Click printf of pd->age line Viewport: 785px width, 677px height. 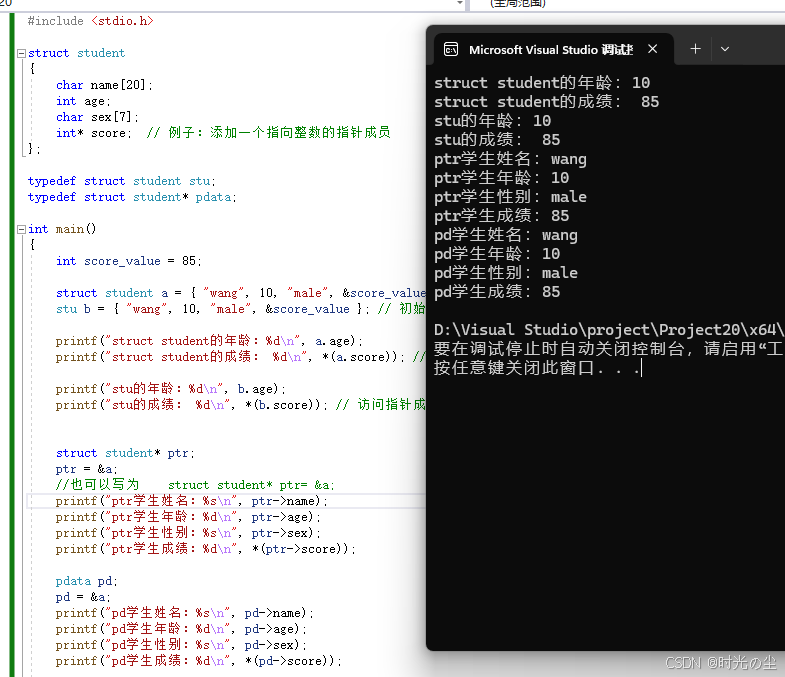tap(181, 630)
